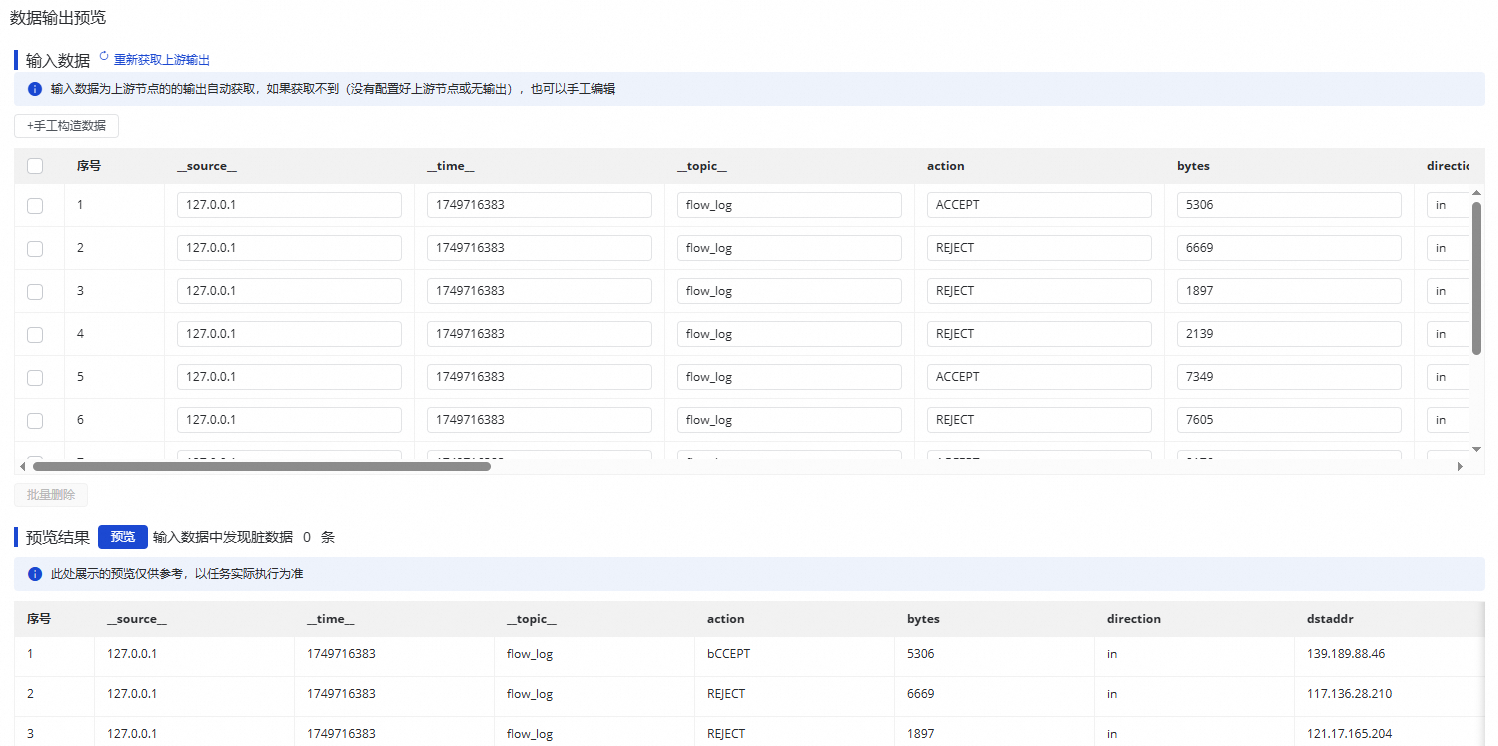Edit the bytes value 6669 in row 2

[x=1289, y=247]
